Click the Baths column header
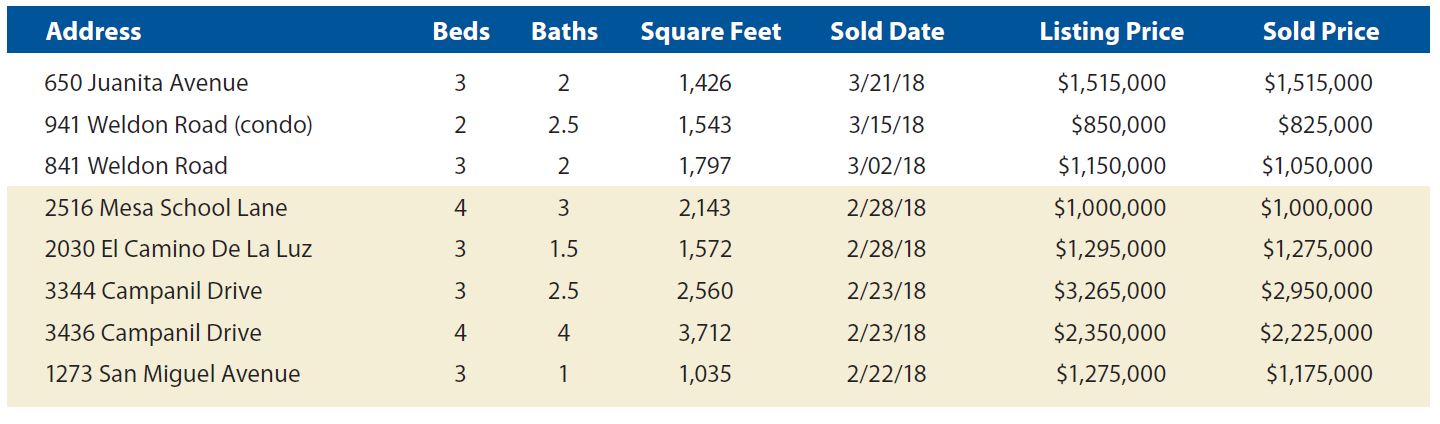1440x424 pixels. (564, 32)
